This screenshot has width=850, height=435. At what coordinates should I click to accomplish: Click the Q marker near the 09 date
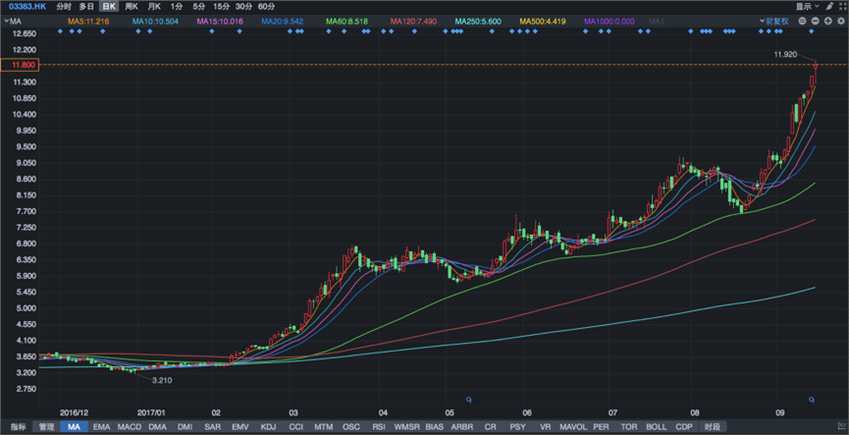coord(812,400)
